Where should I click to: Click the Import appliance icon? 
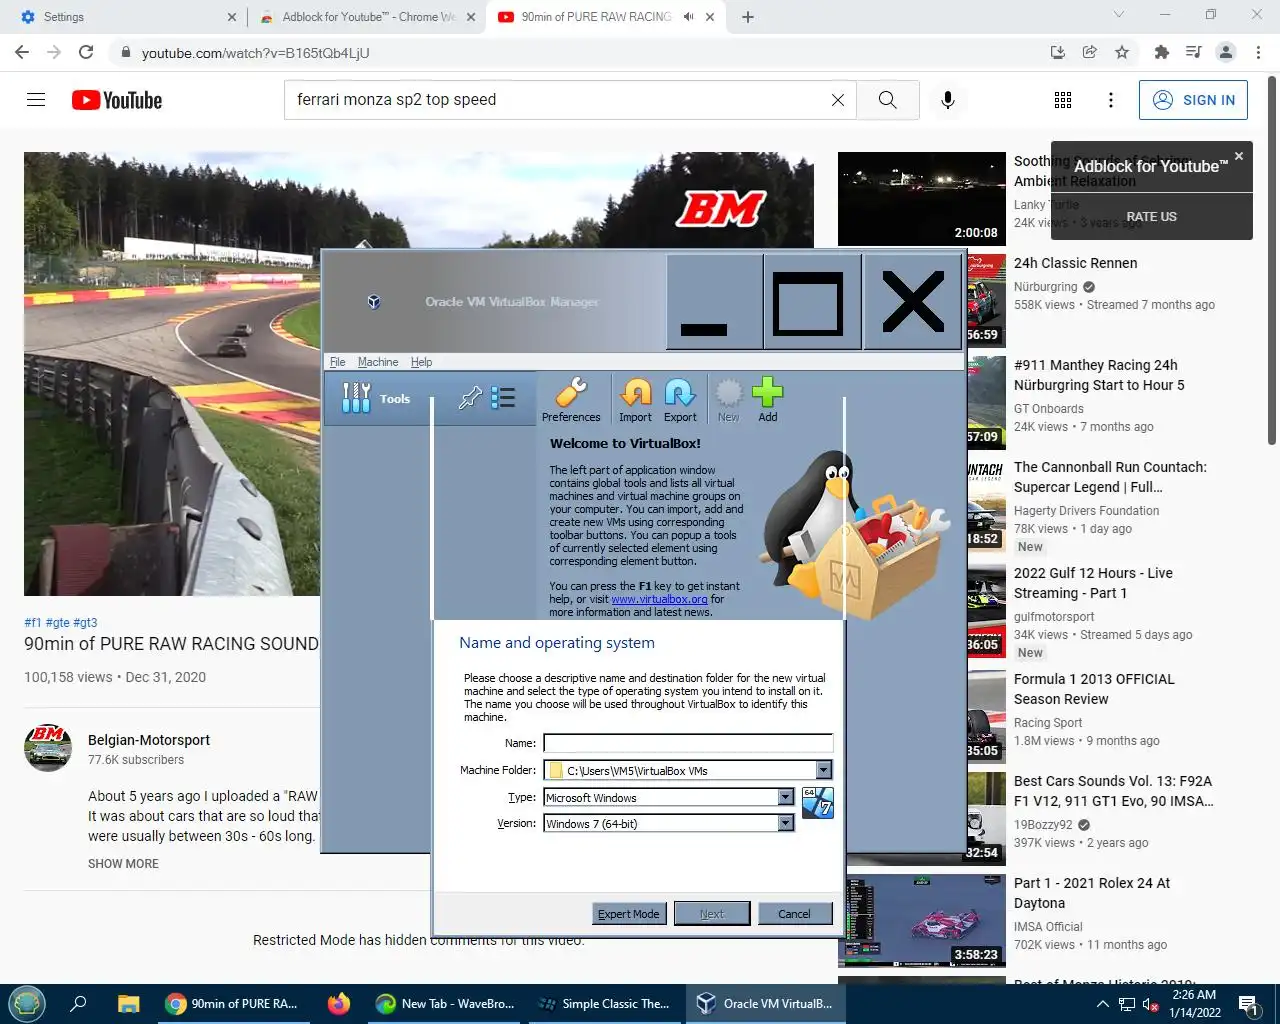click(635, 400)
